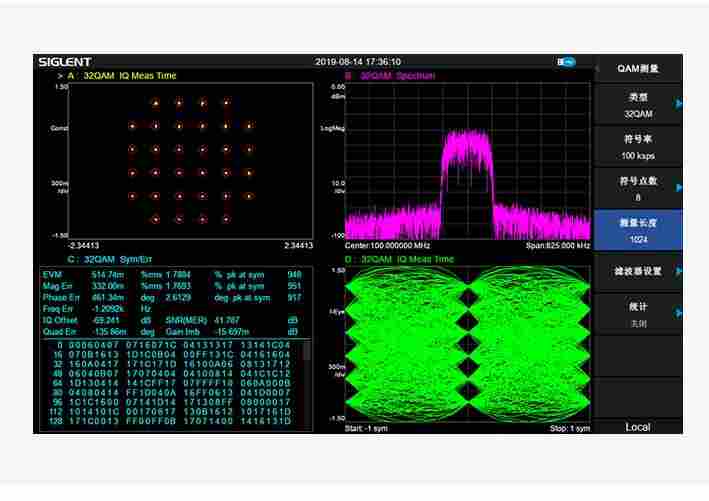Click the SIGLENT logo in the header

coord(65,62)
